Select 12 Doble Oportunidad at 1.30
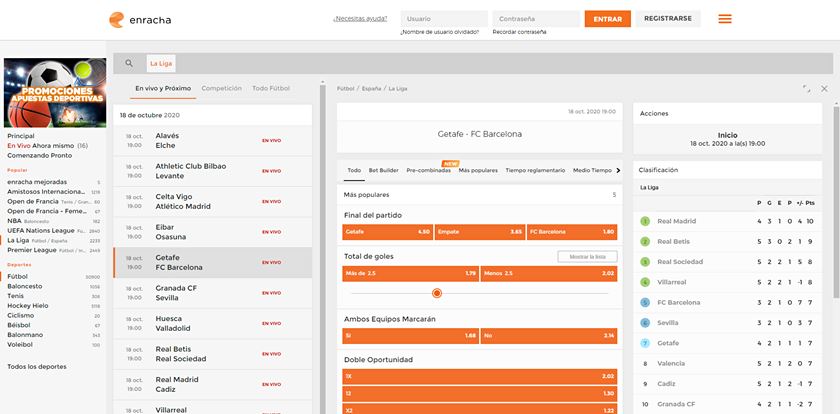The image size is (840, 414). [x=479, y=394]
